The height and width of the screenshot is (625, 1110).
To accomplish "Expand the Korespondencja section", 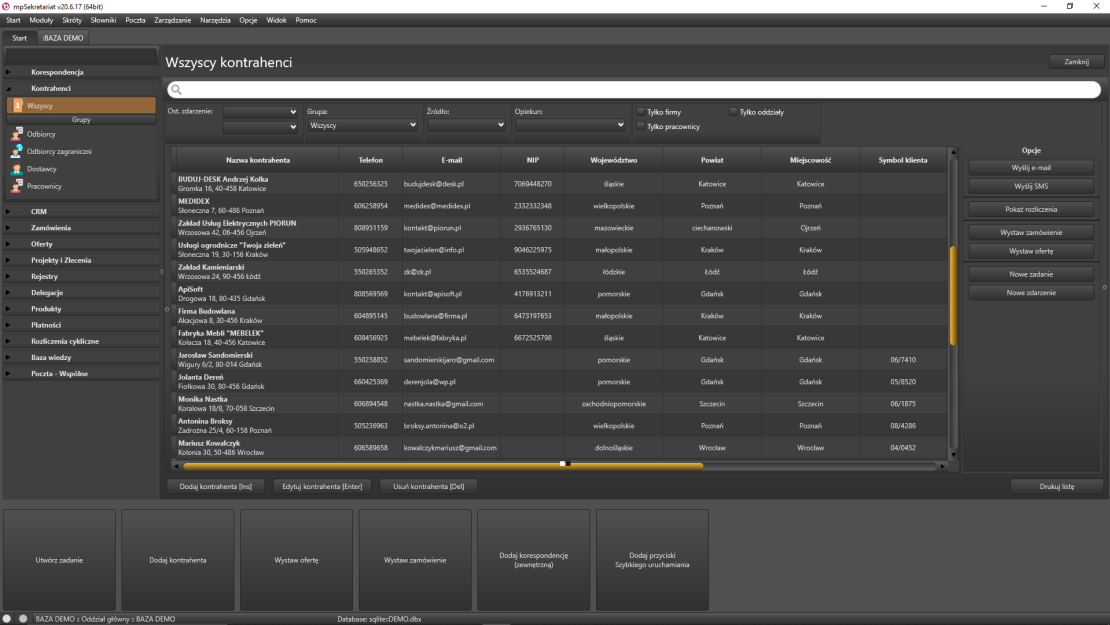I will 8,72.
